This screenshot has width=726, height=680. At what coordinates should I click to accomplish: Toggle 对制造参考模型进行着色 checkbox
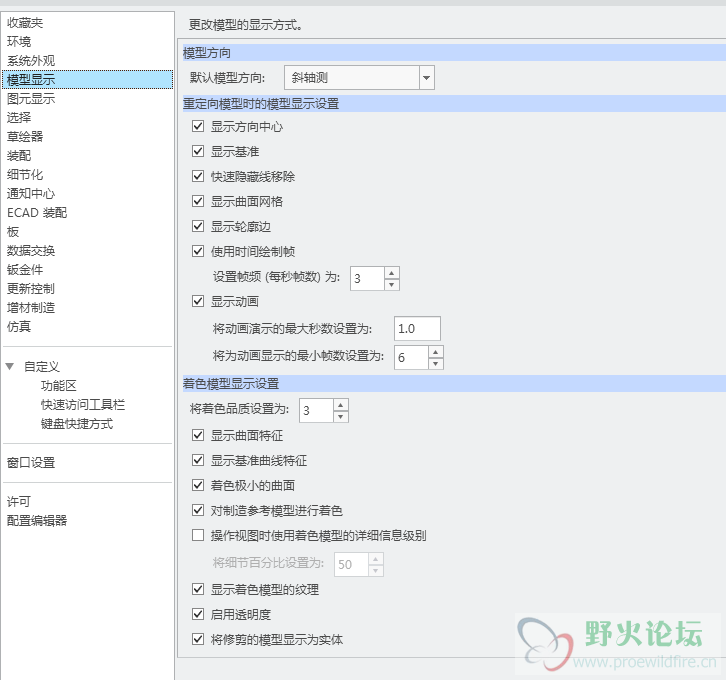pyautogui.click(x=198, y=510)
